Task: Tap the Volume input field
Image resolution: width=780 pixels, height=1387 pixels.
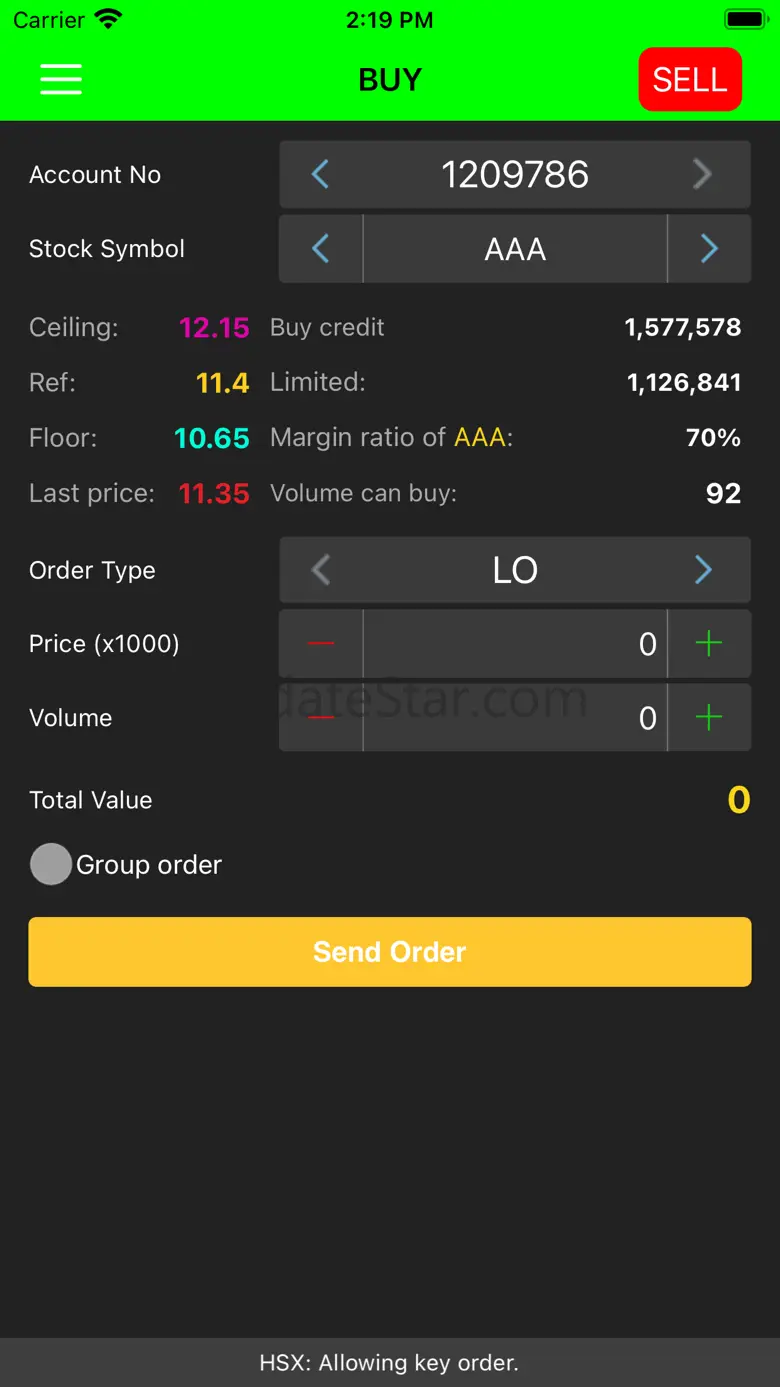Action: pos(515,718)
